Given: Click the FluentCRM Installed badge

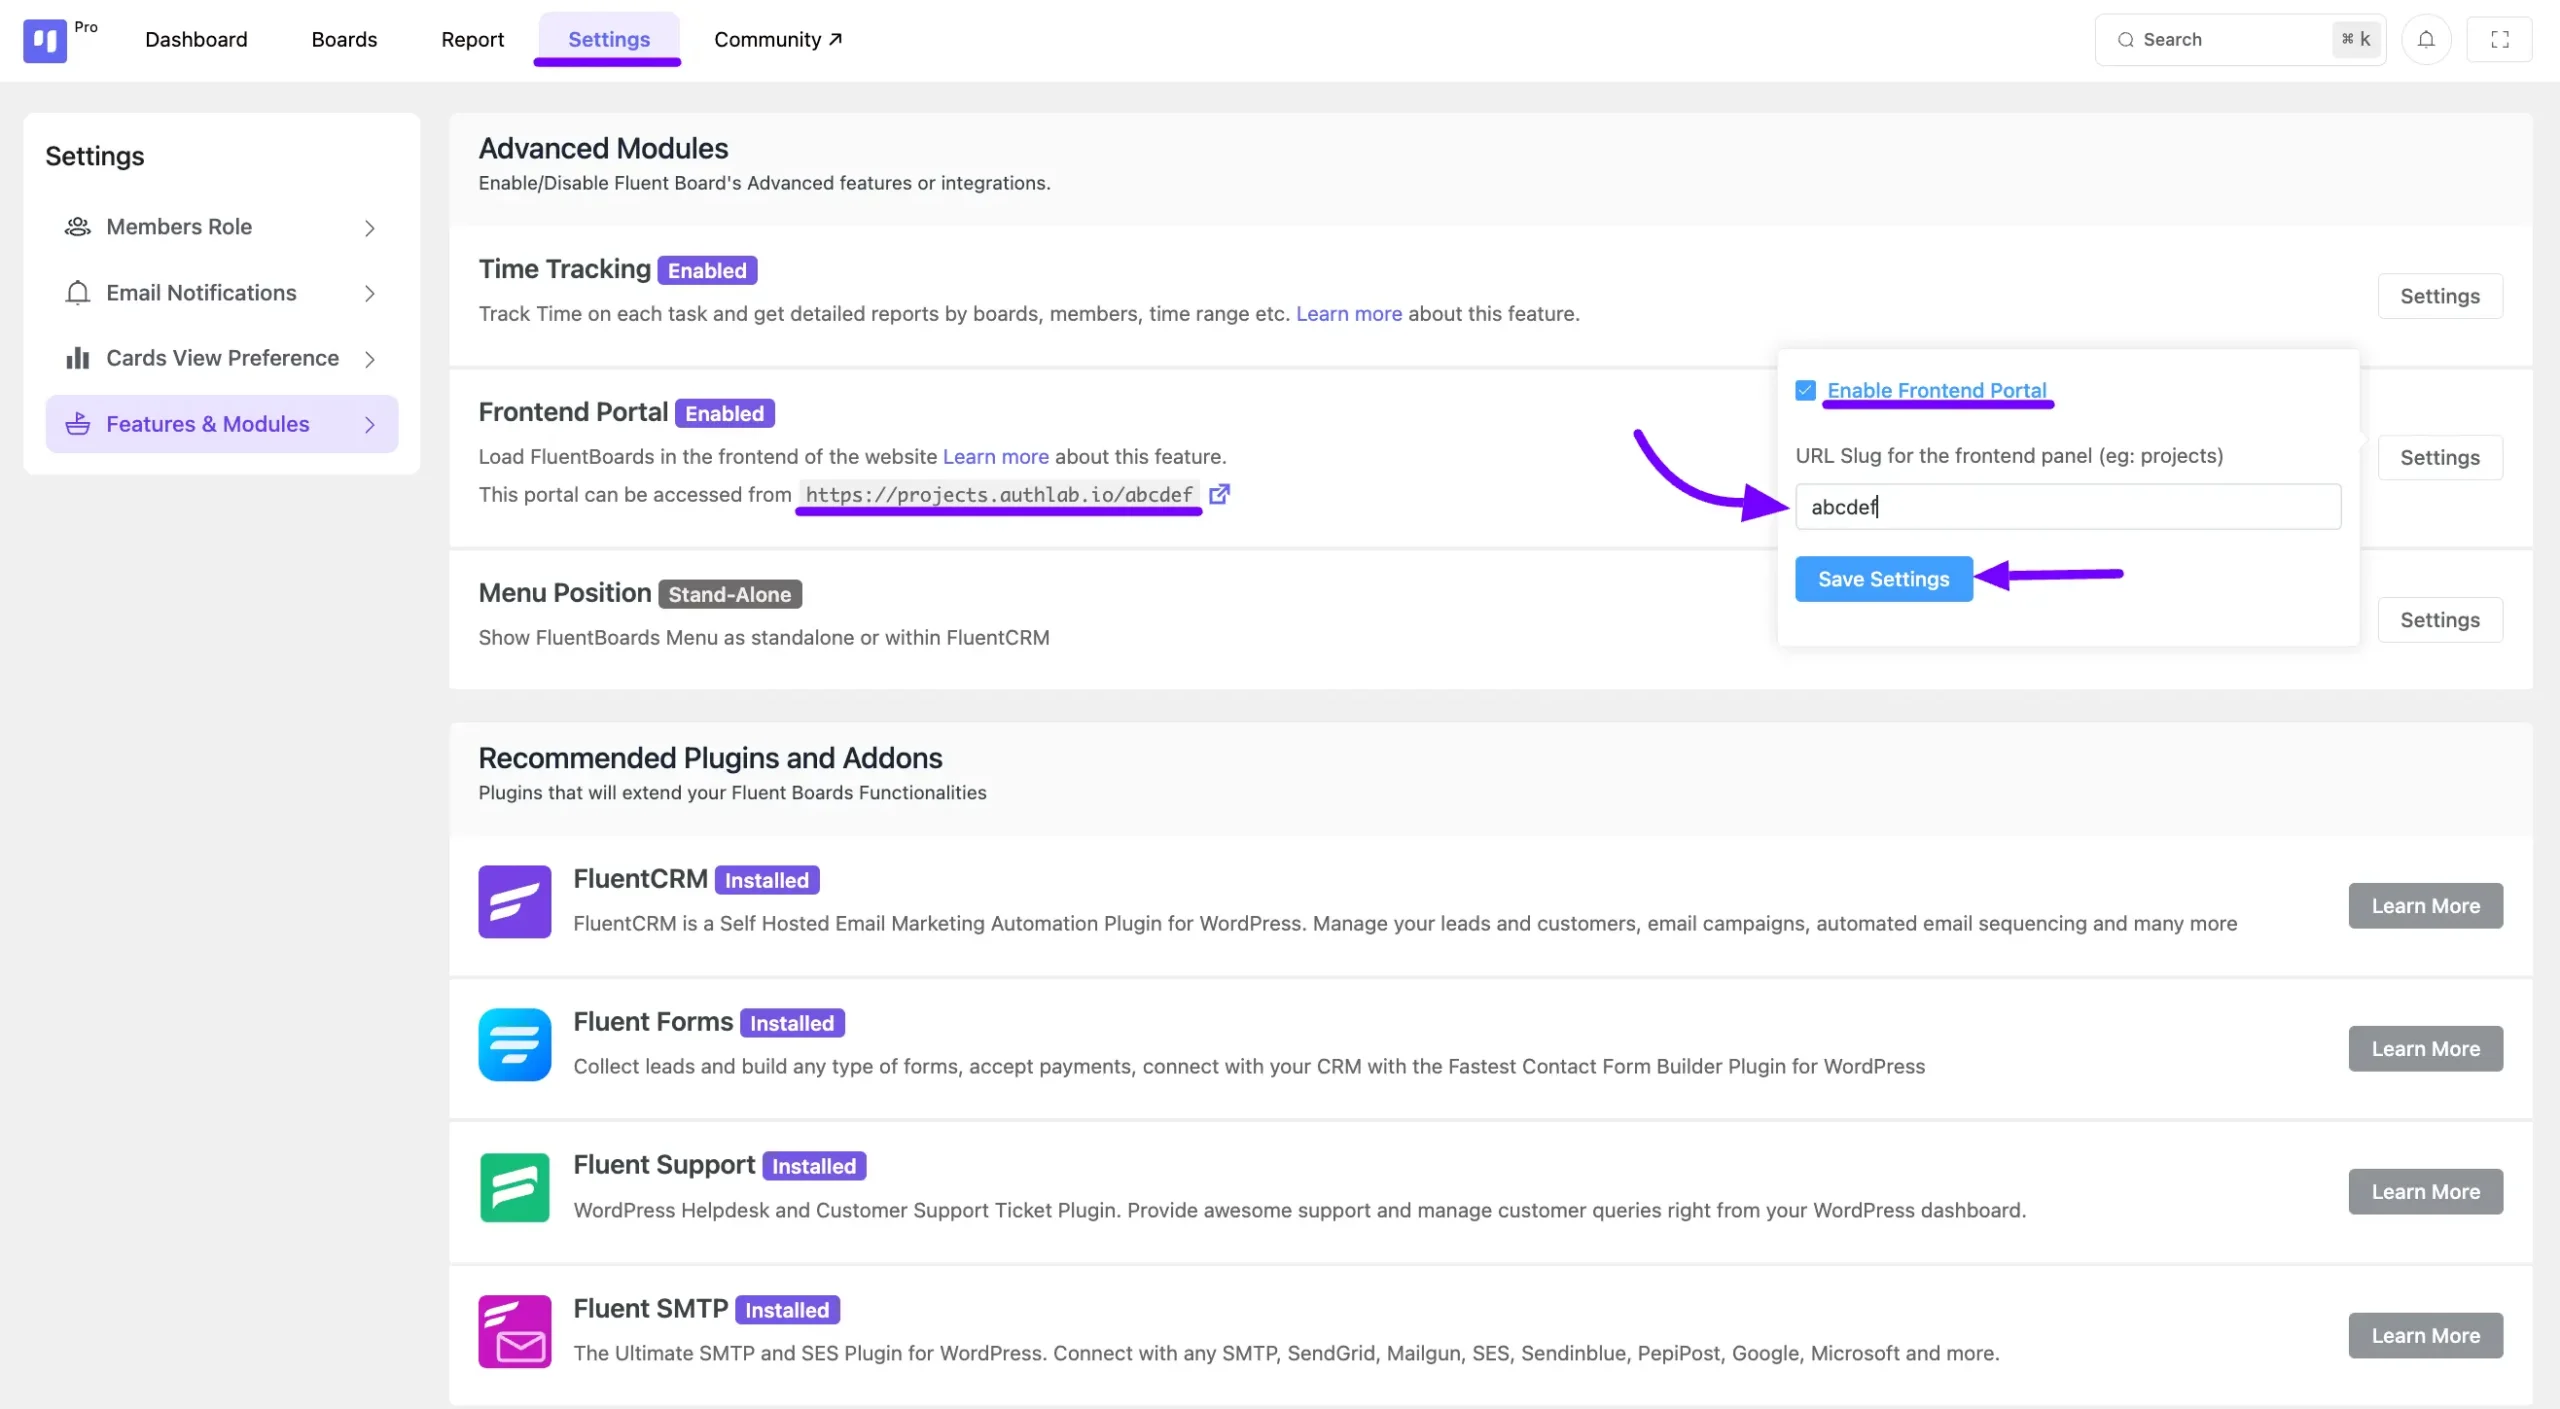Looking at the screenshot, I should tap(767, 880).
